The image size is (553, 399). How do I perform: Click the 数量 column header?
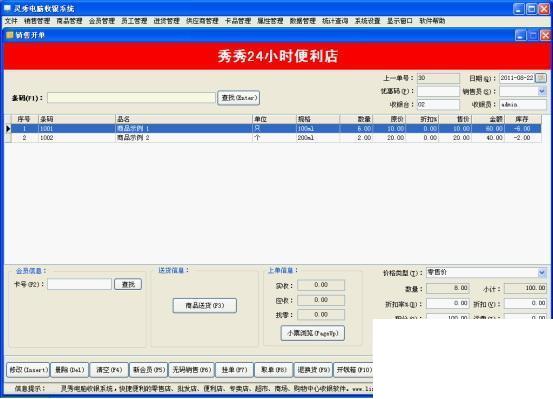pos(356,119)
